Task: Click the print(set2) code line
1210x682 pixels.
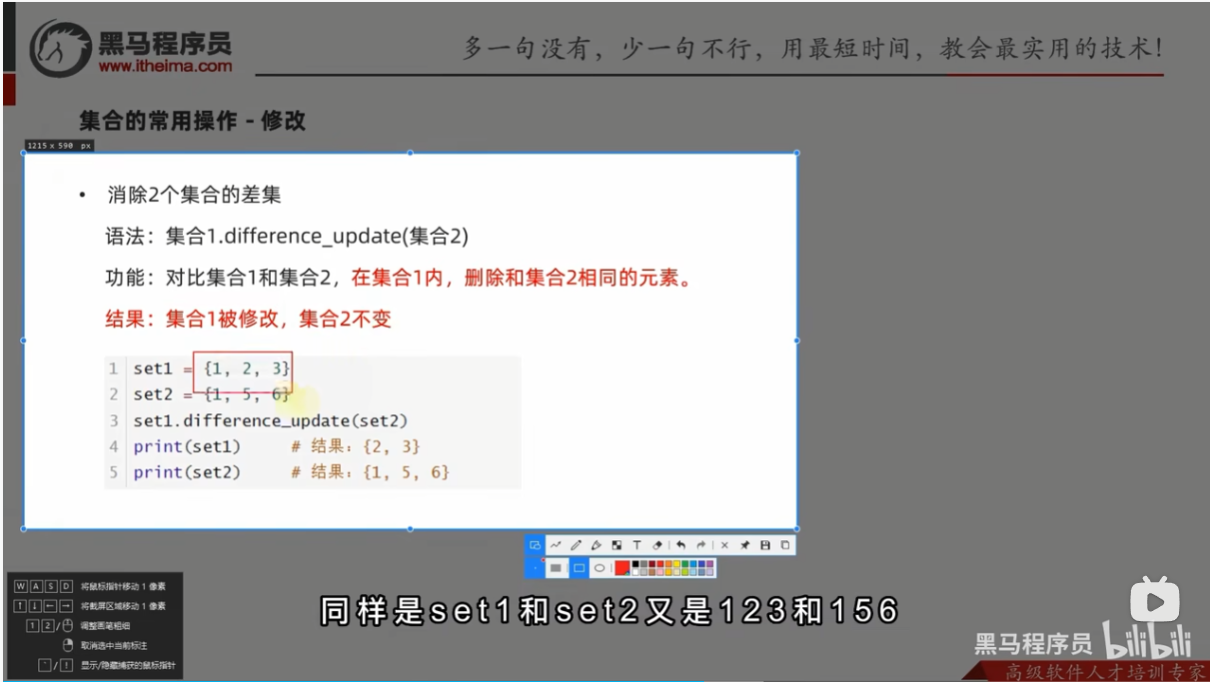Action: [x=188, y=472]
